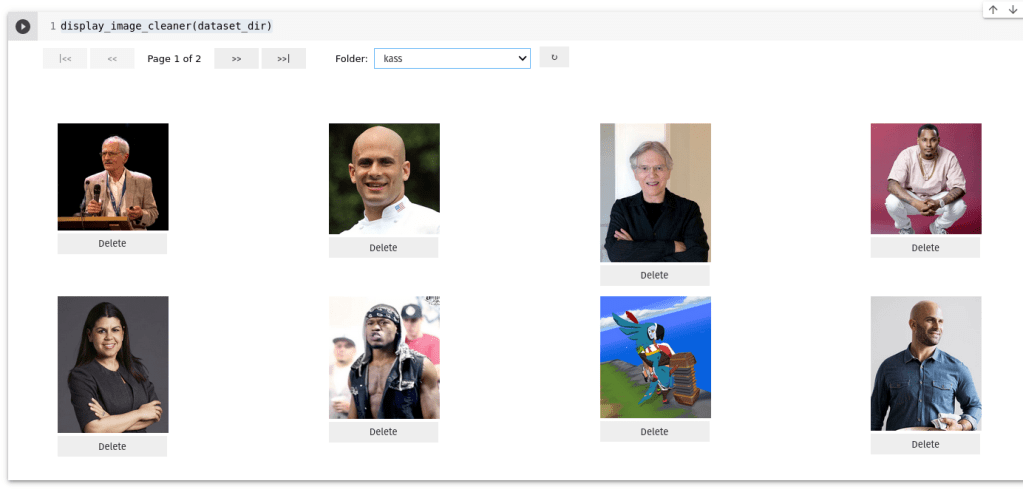Click the refresh folder icon button

554,57
